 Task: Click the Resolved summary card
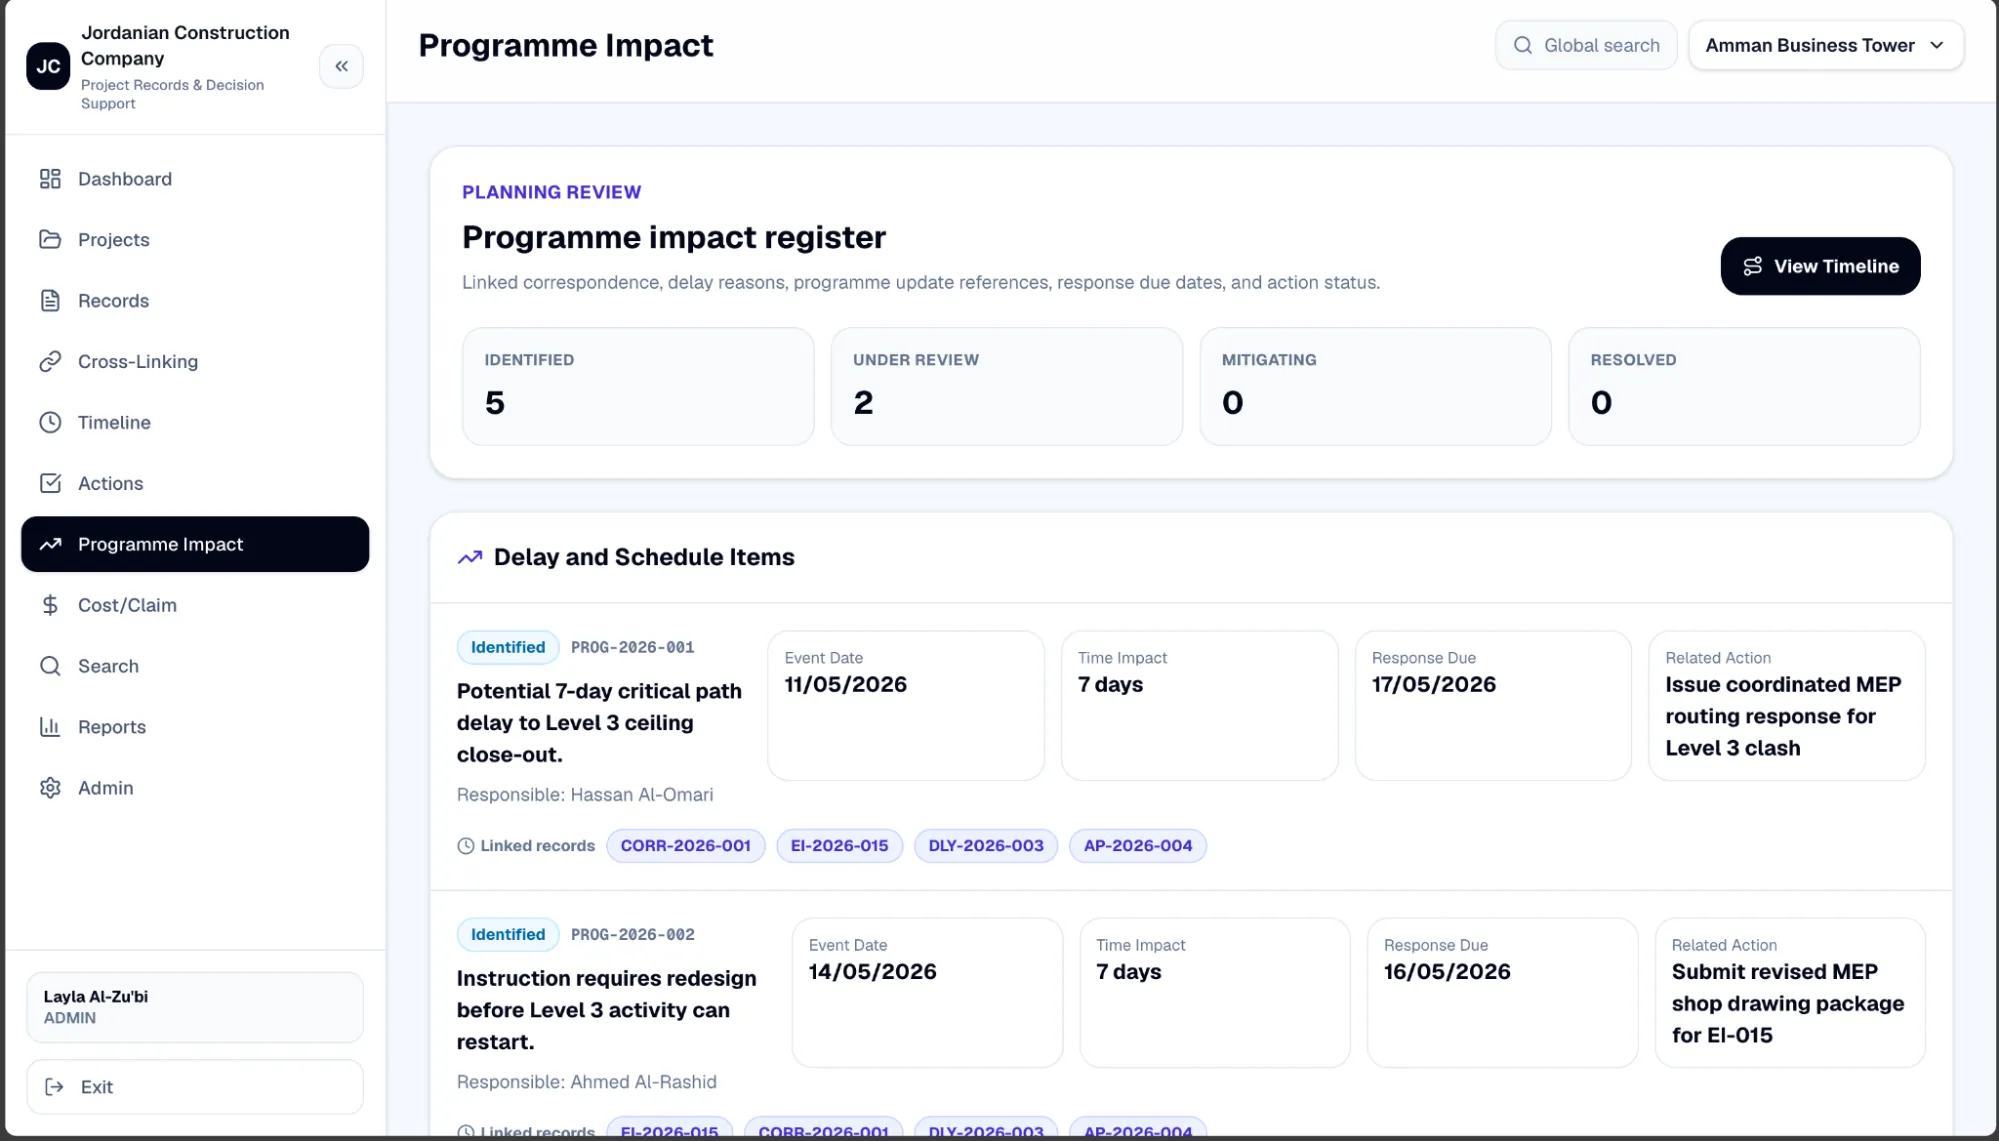click(x=1744, y=386)
